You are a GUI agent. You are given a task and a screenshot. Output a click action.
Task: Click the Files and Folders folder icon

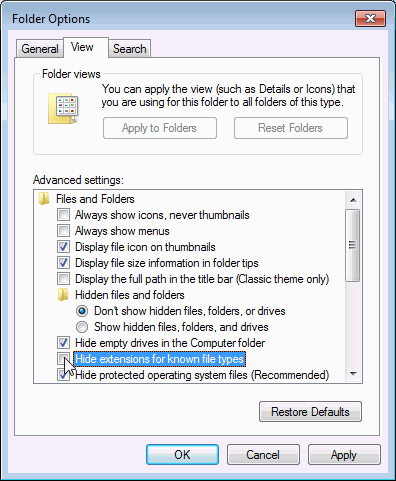44,199
